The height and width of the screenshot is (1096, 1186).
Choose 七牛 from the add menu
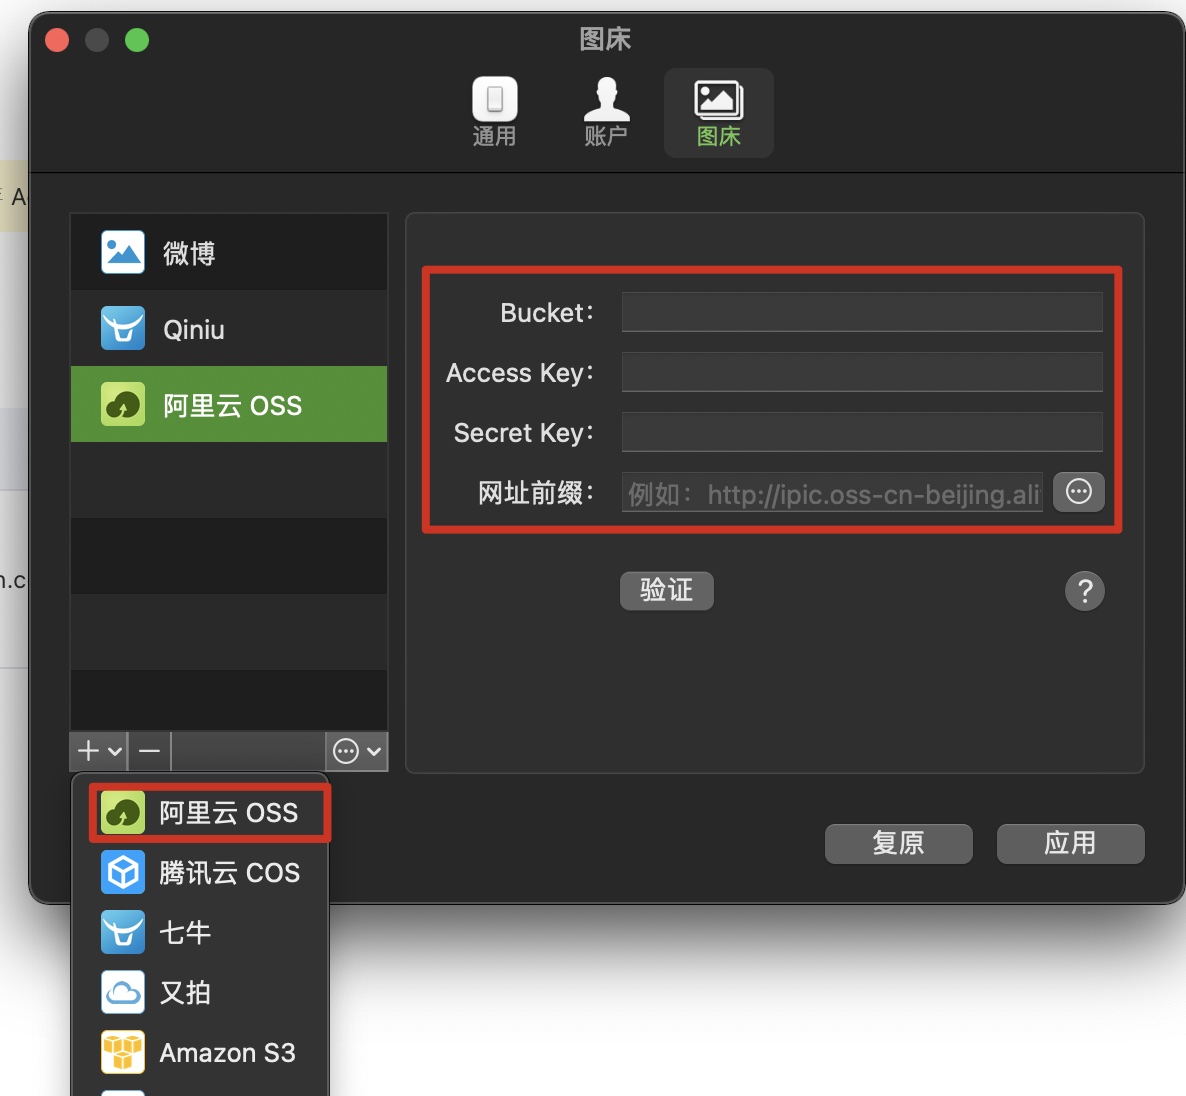[200, 933]
